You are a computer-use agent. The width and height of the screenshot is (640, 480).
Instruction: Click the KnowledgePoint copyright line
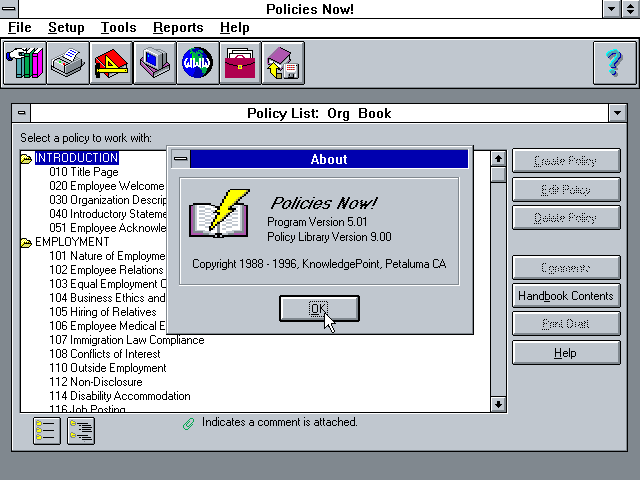(319, 264)
